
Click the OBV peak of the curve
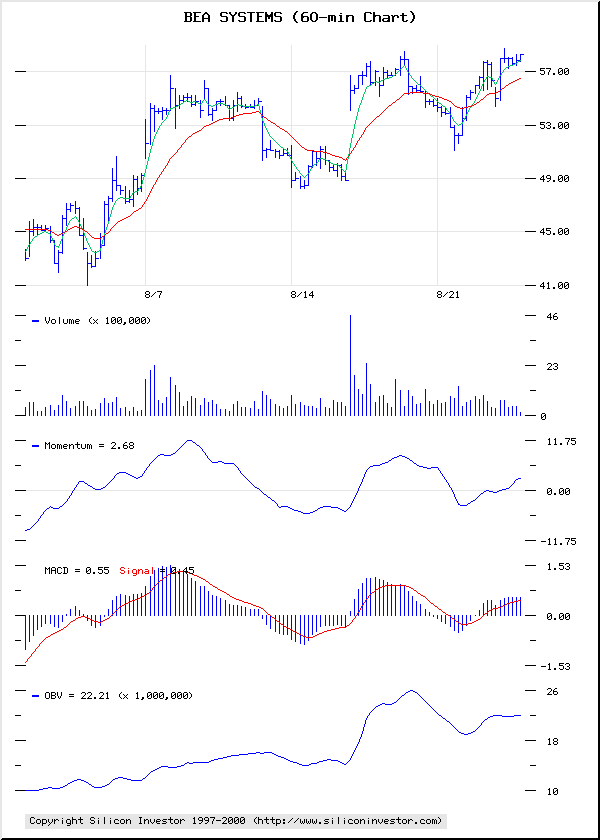(x=410, y=691)
